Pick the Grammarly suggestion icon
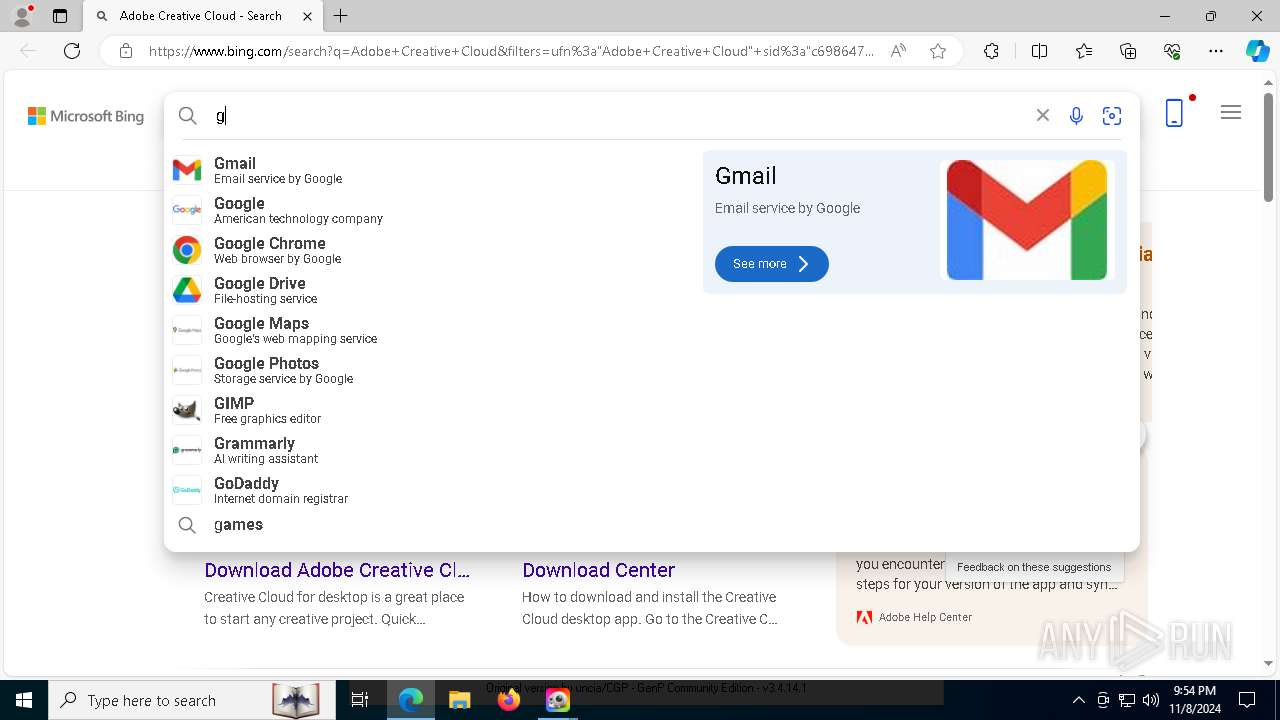1280x720 pixels. point(187,450)
